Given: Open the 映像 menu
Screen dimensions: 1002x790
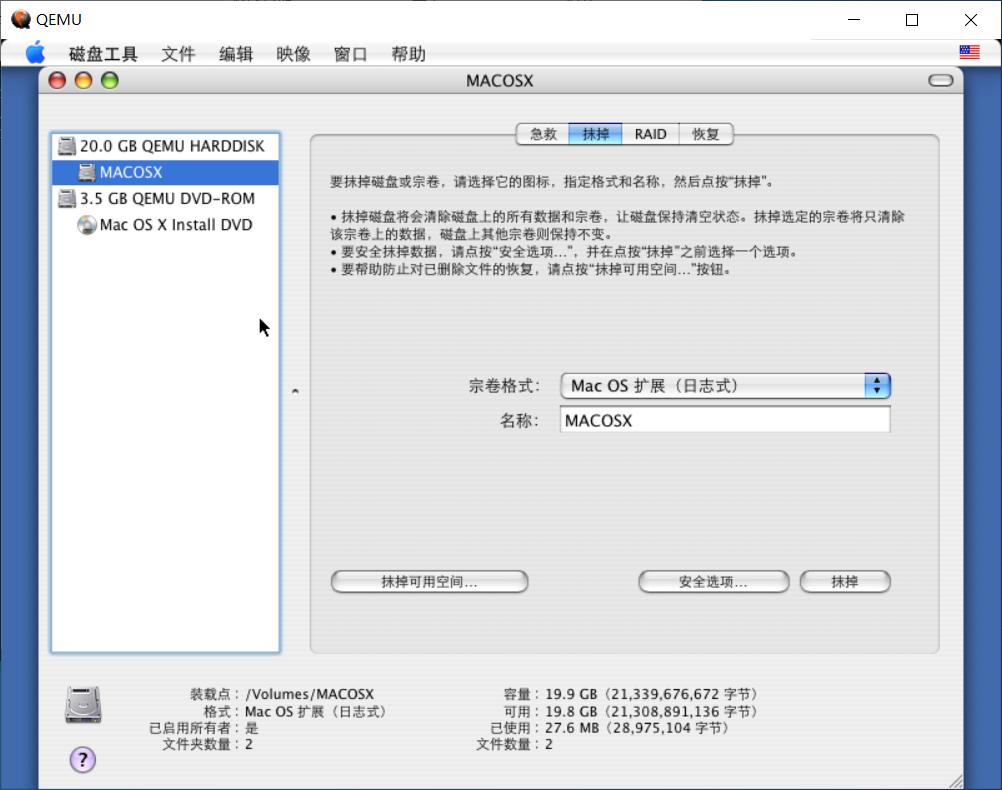Looking at the screenshot, I should point(293,54).
